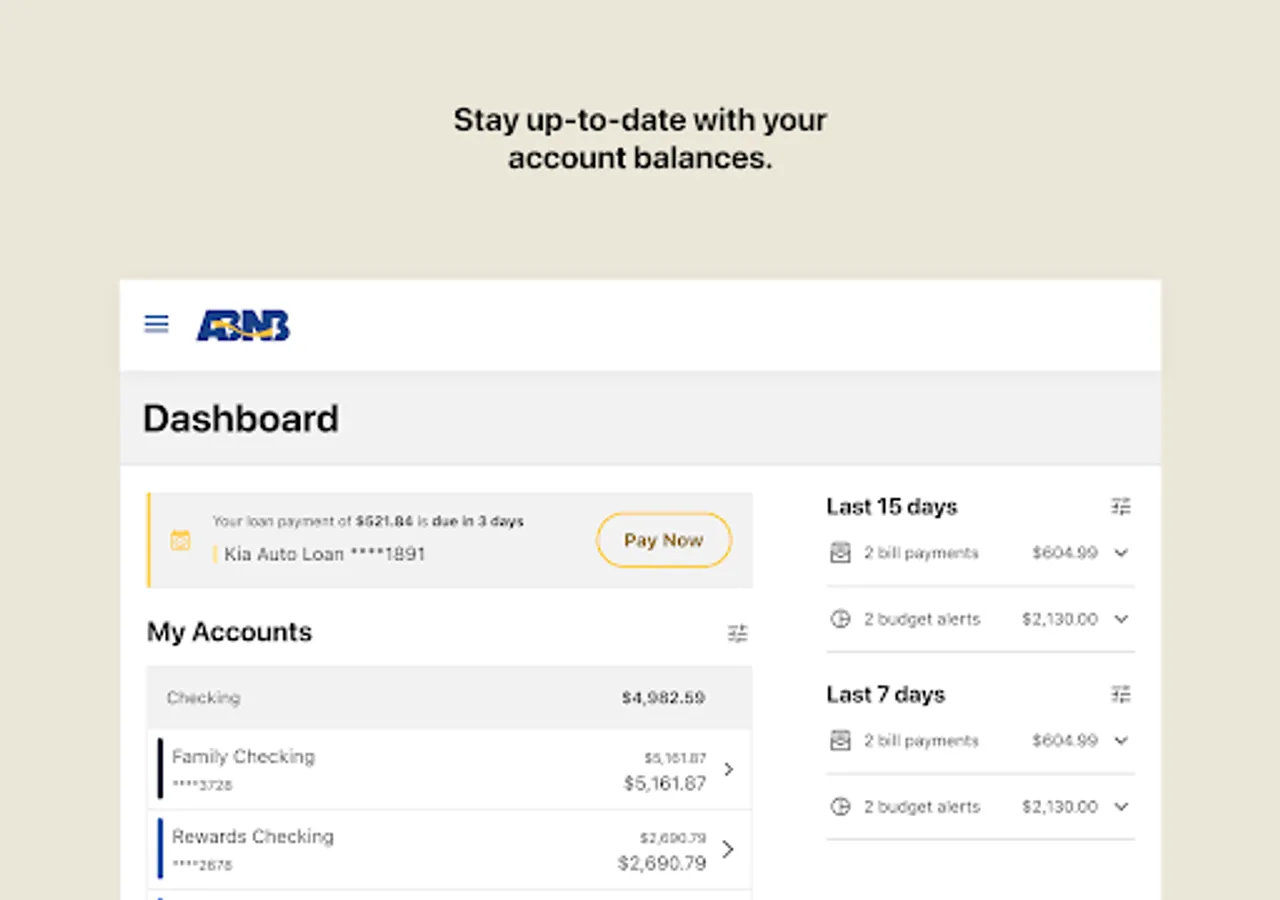Expand budget alerts in Last 7 days

click(x=1121, y=807)
